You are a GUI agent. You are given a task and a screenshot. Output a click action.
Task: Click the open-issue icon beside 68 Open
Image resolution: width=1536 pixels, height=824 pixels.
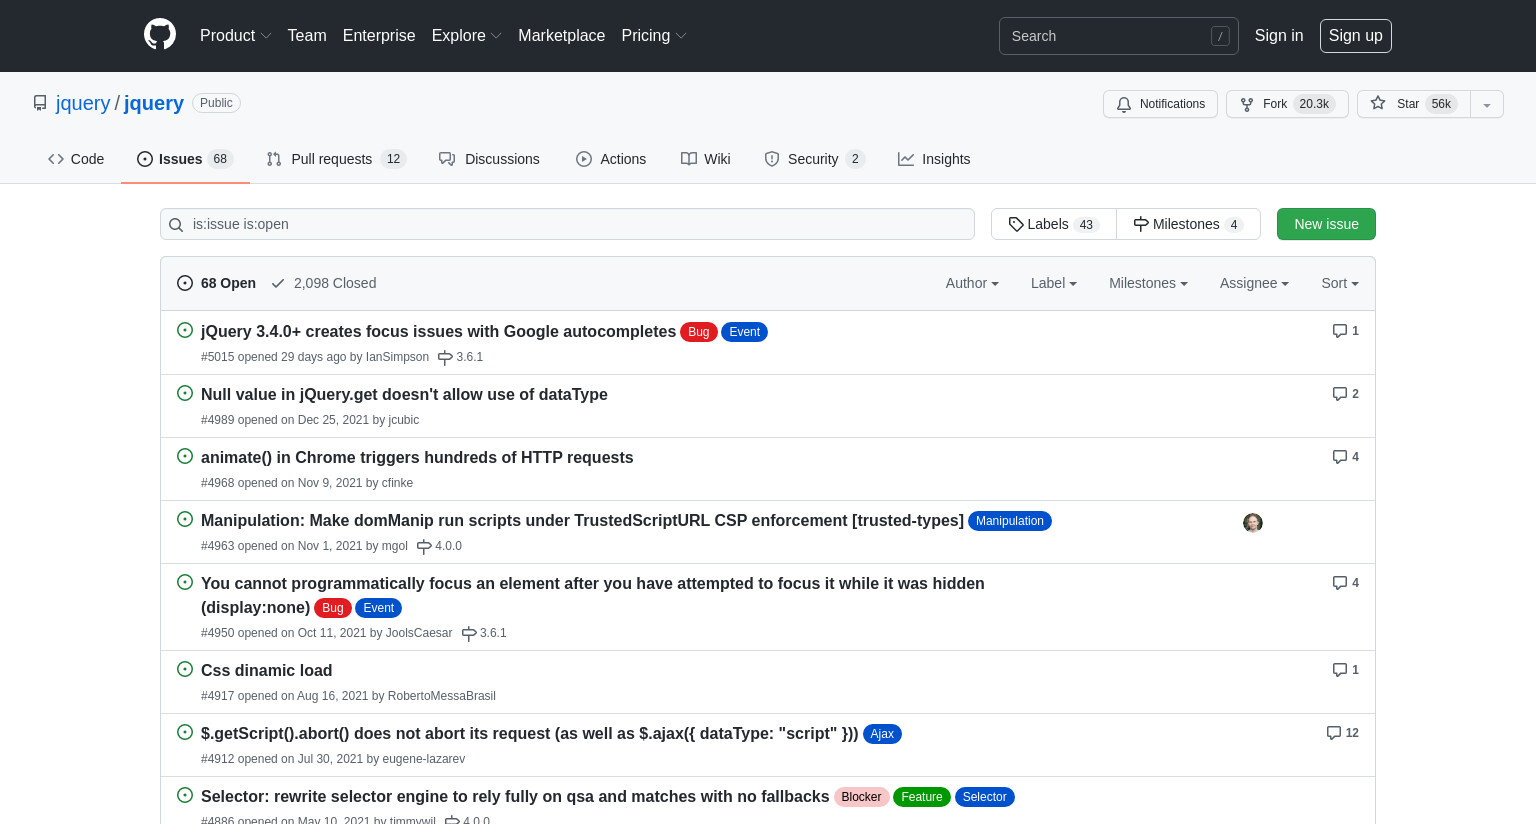[x=185, y=283]
